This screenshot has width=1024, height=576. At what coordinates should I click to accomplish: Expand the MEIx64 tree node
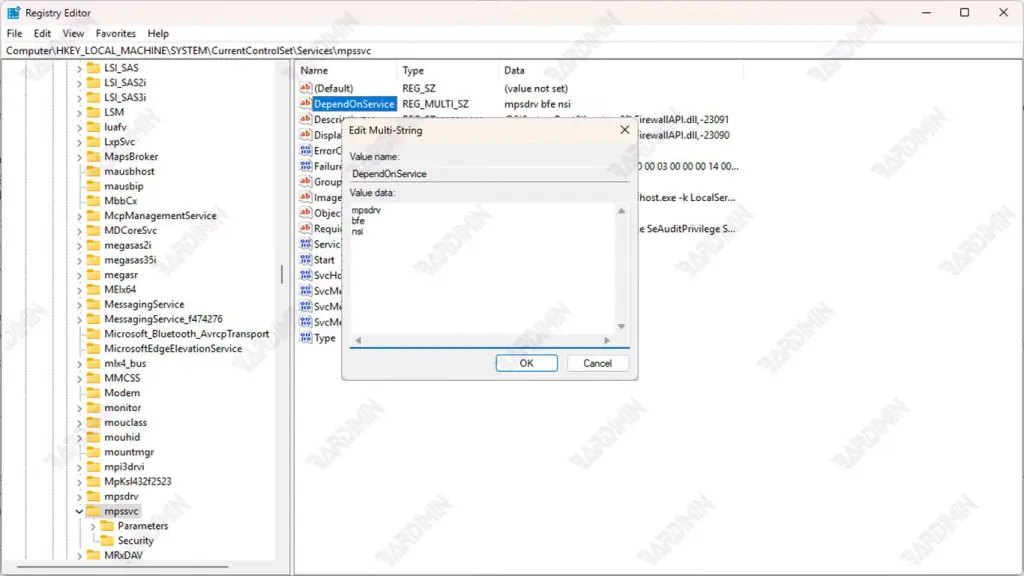(79, 289)
